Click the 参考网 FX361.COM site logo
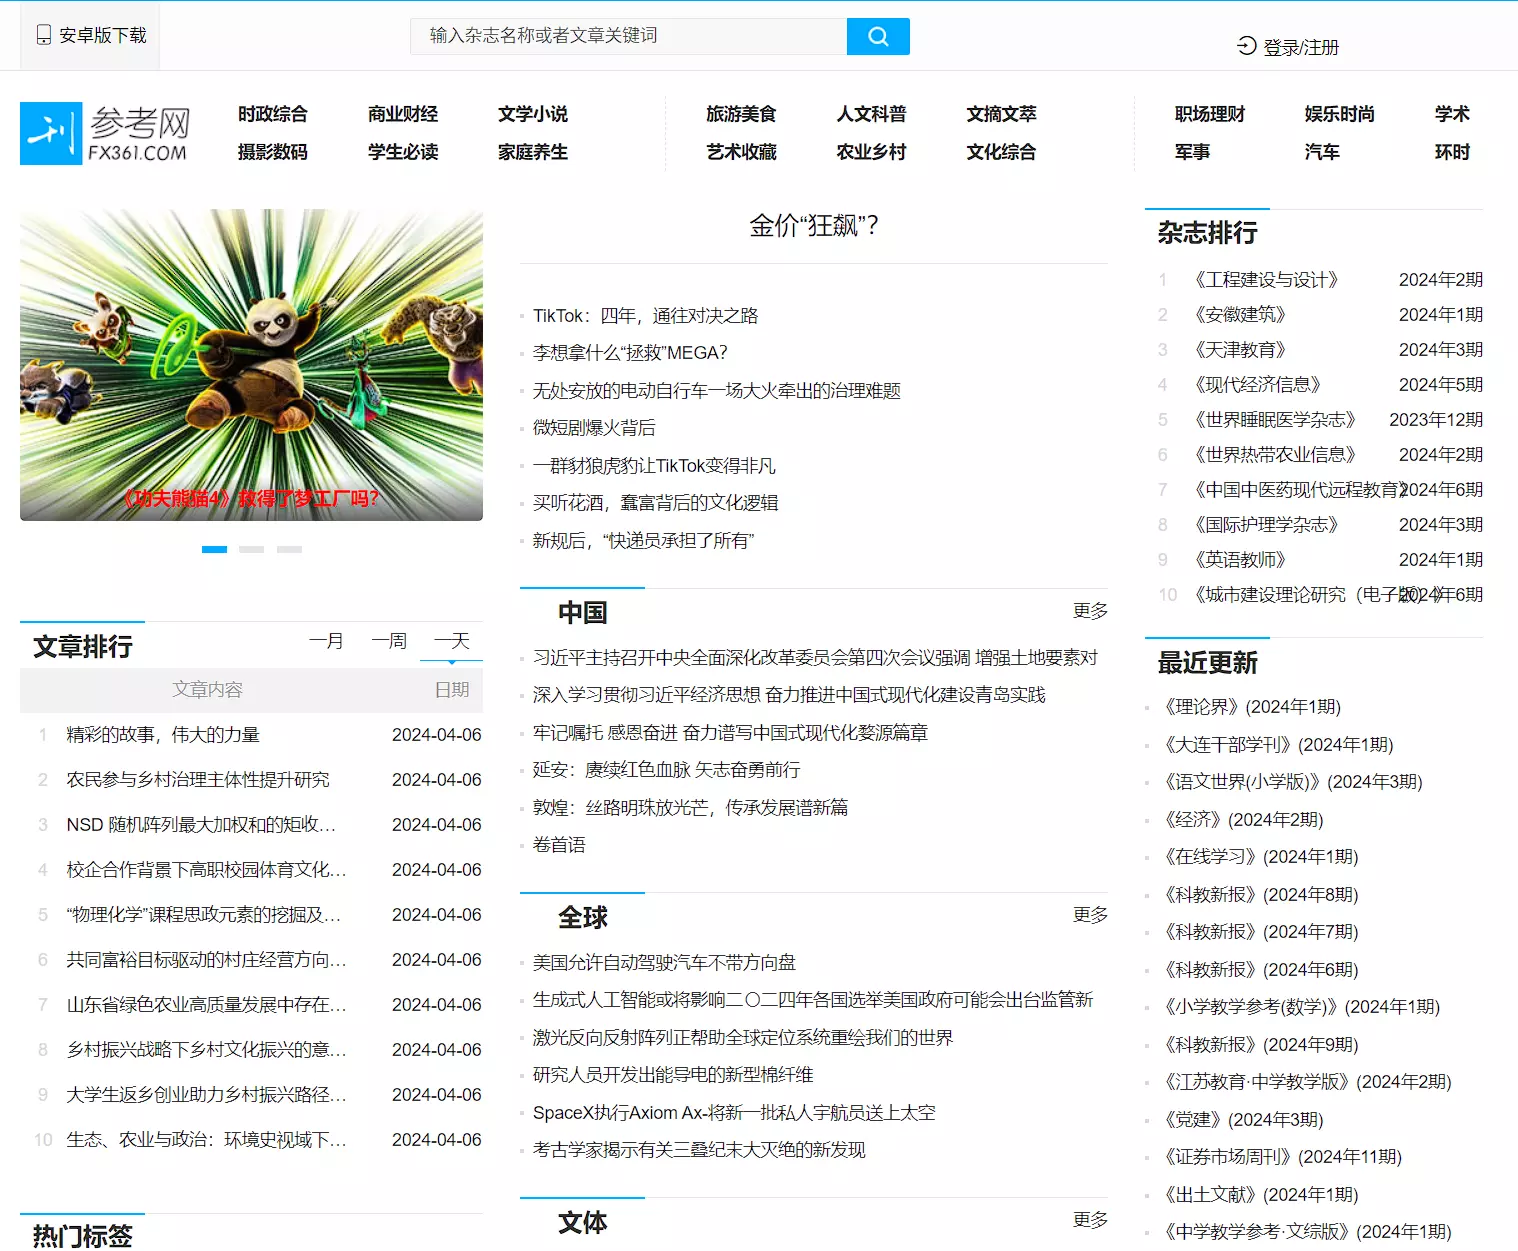 tap(106, 133)
